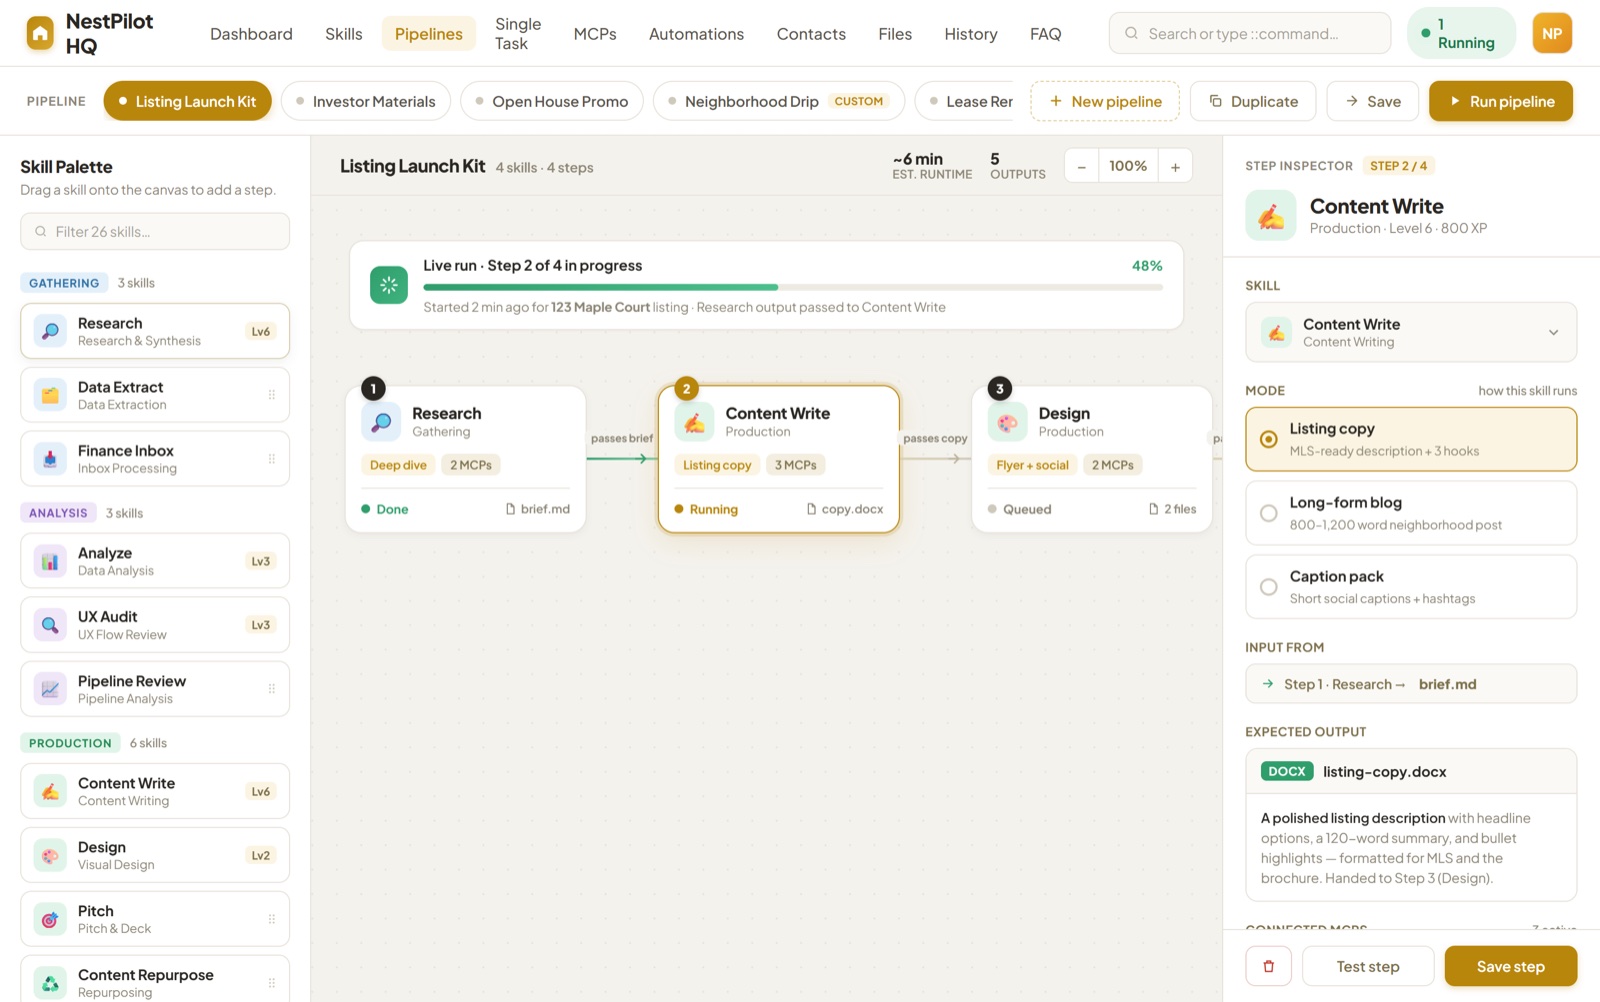Switch to the Investor Materials pipeline tab
This screenshot has height=1002, width=1600.
click(366, 101)
